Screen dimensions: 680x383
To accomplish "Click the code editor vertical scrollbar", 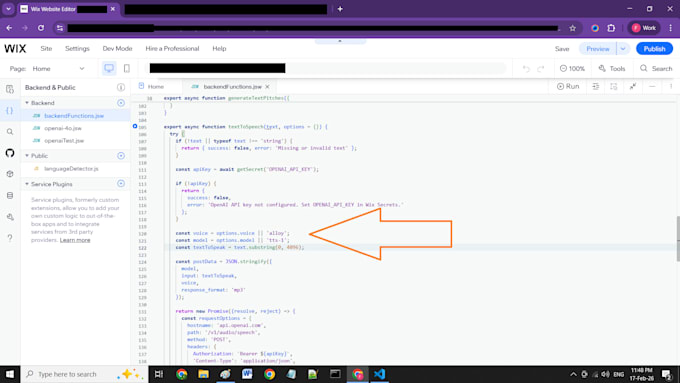I will click(x=678, y=239).
